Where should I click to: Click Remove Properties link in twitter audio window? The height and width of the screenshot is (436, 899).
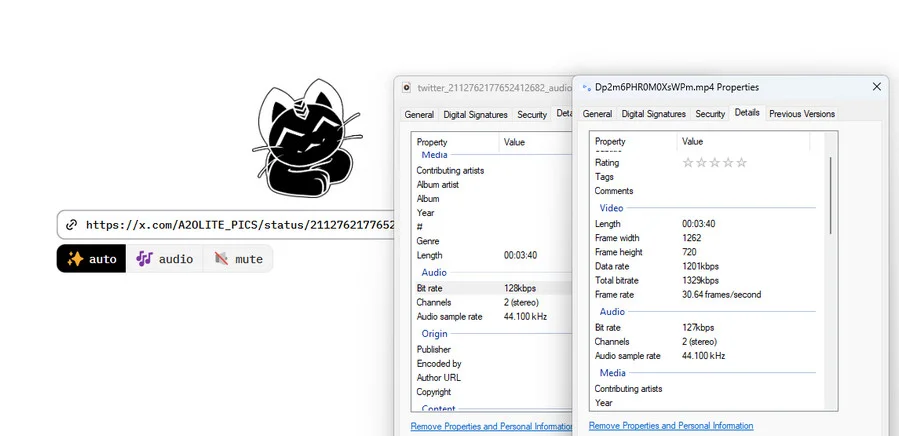[491, 426]
